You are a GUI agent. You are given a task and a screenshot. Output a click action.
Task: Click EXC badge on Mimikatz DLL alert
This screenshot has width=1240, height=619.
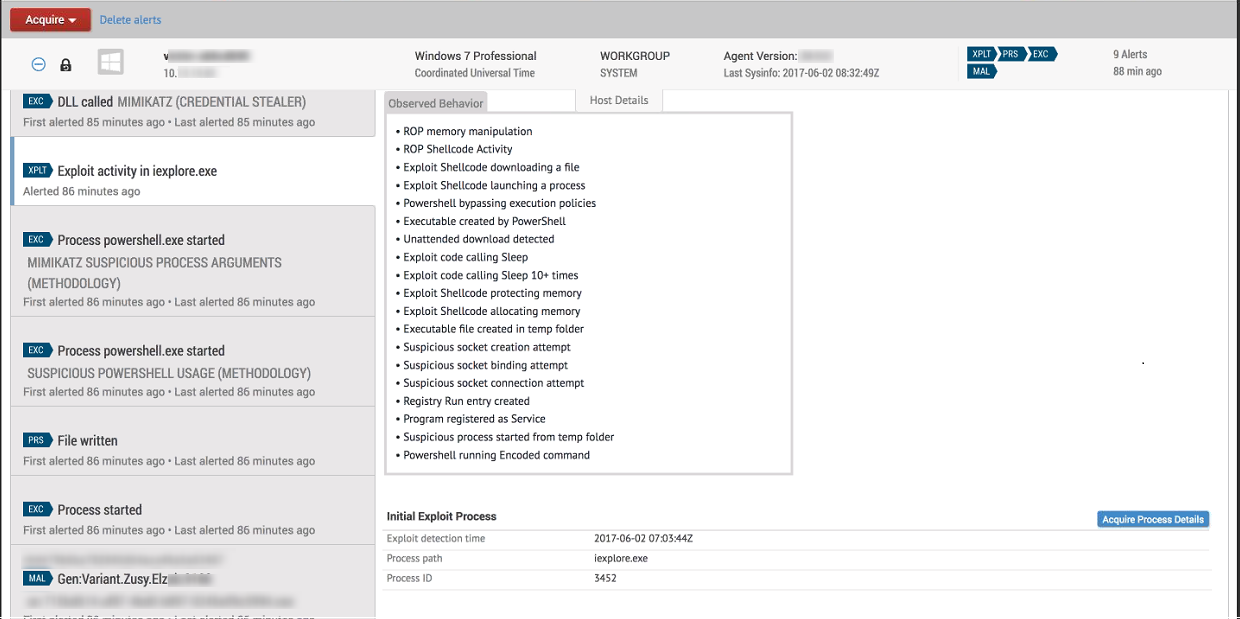click(37, 102)
